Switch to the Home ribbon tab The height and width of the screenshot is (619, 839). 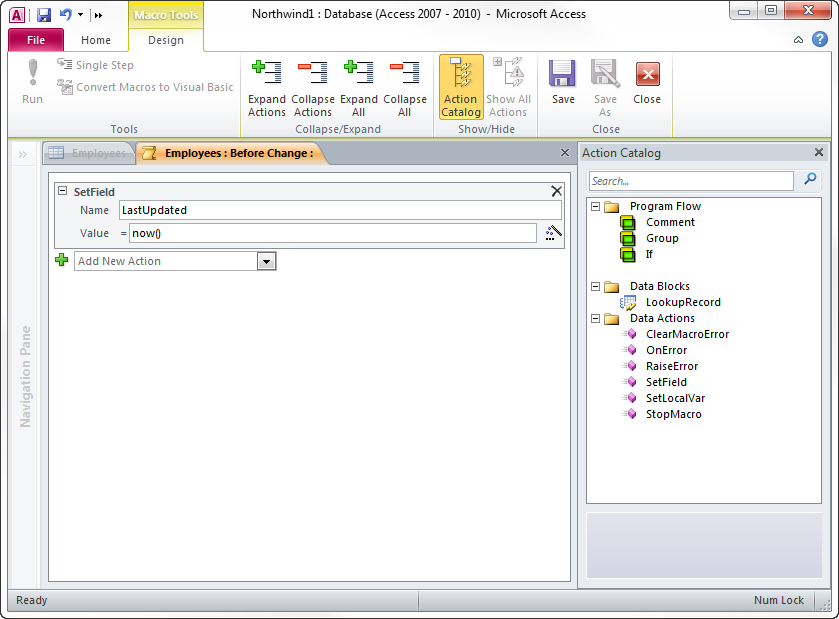pyautogui.click(x=96, y=40)
